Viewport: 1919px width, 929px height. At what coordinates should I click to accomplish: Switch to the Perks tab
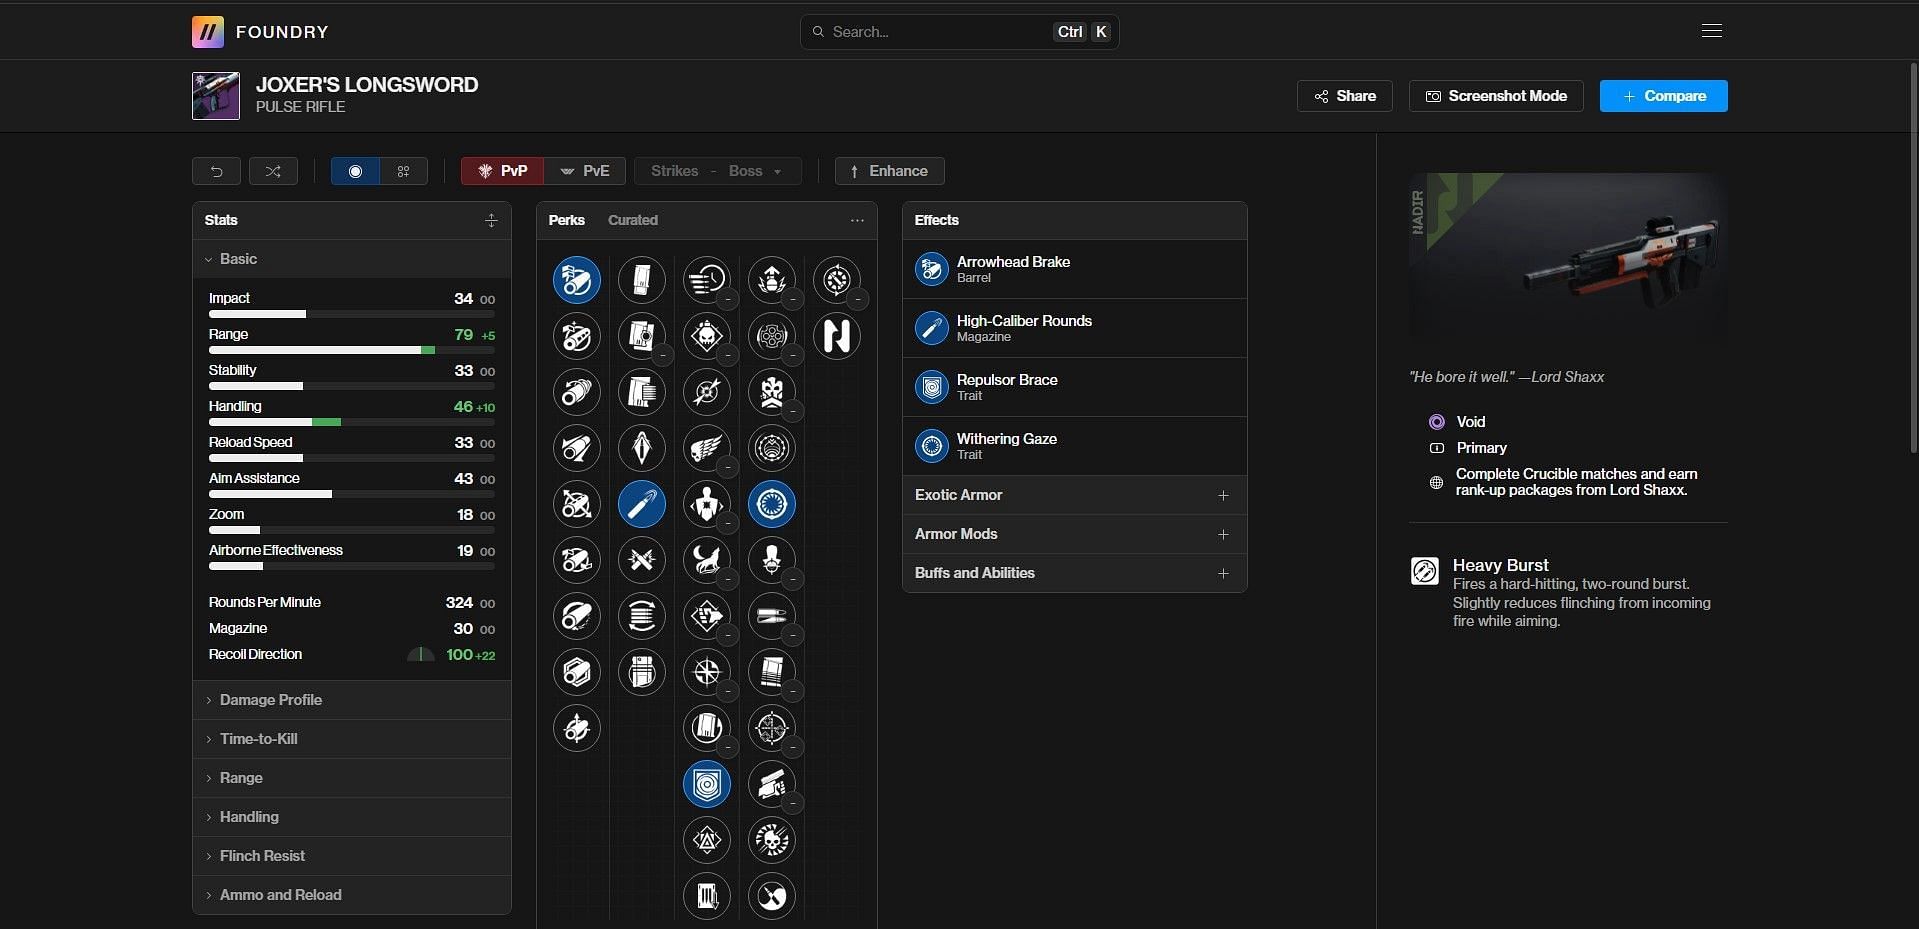pyautogui.click(x=566, y=220)
